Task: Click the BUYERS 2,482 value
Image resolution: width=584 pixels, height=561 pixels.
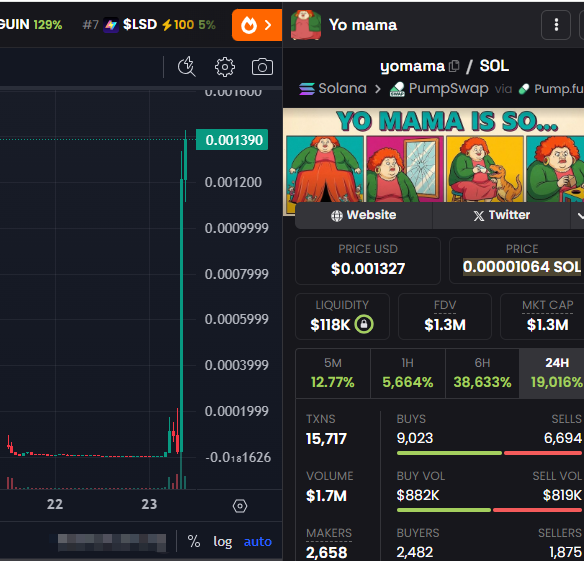Action: [x=415, y=552]
